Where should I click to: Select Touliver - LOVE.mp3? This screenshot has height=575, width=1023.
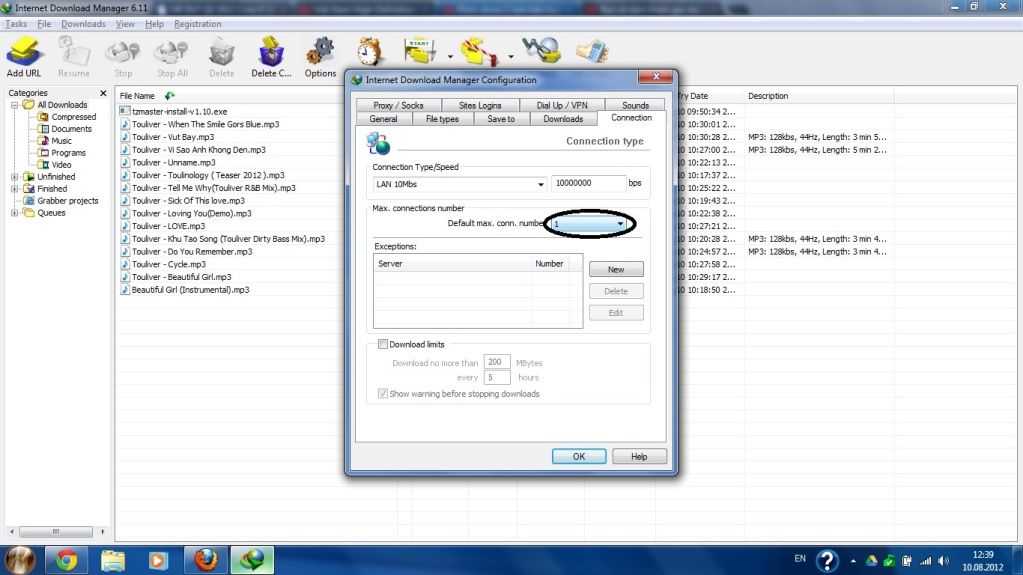pyautogui.click(x=168, y=226)
